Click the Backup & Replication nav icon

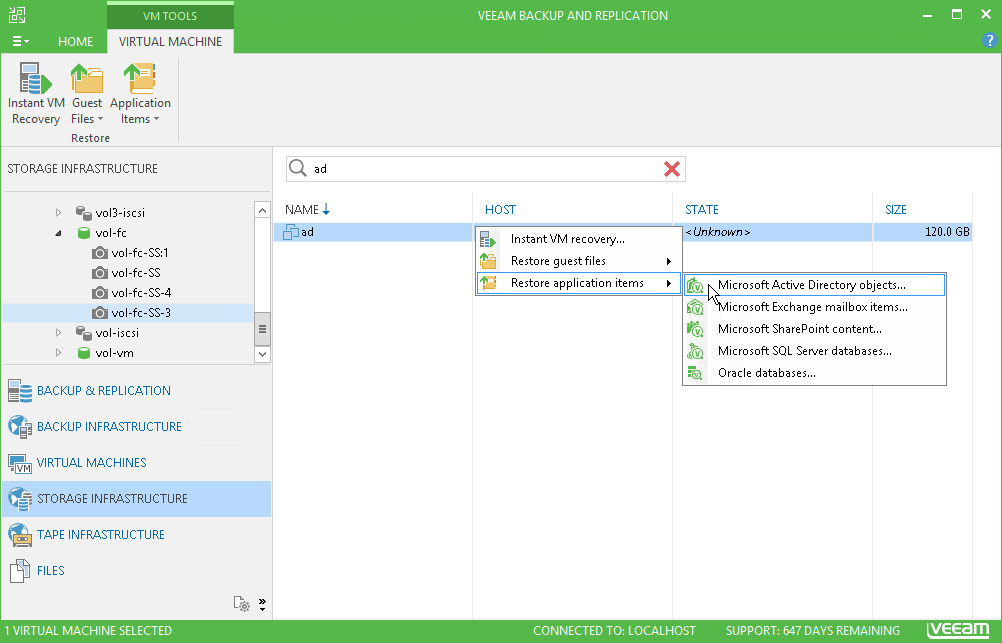pyautogui.click(x=20, y=391)
